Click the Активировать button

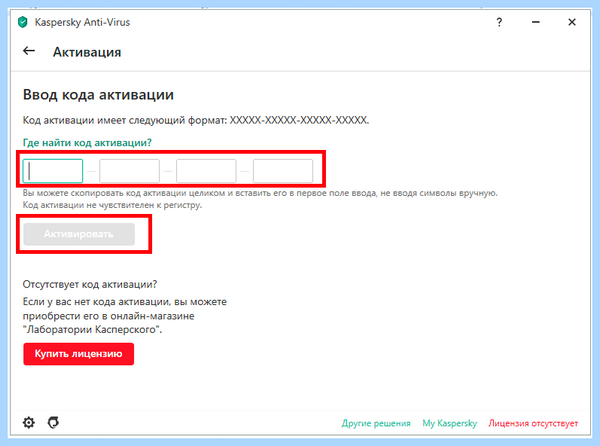[x=79, y=234]
